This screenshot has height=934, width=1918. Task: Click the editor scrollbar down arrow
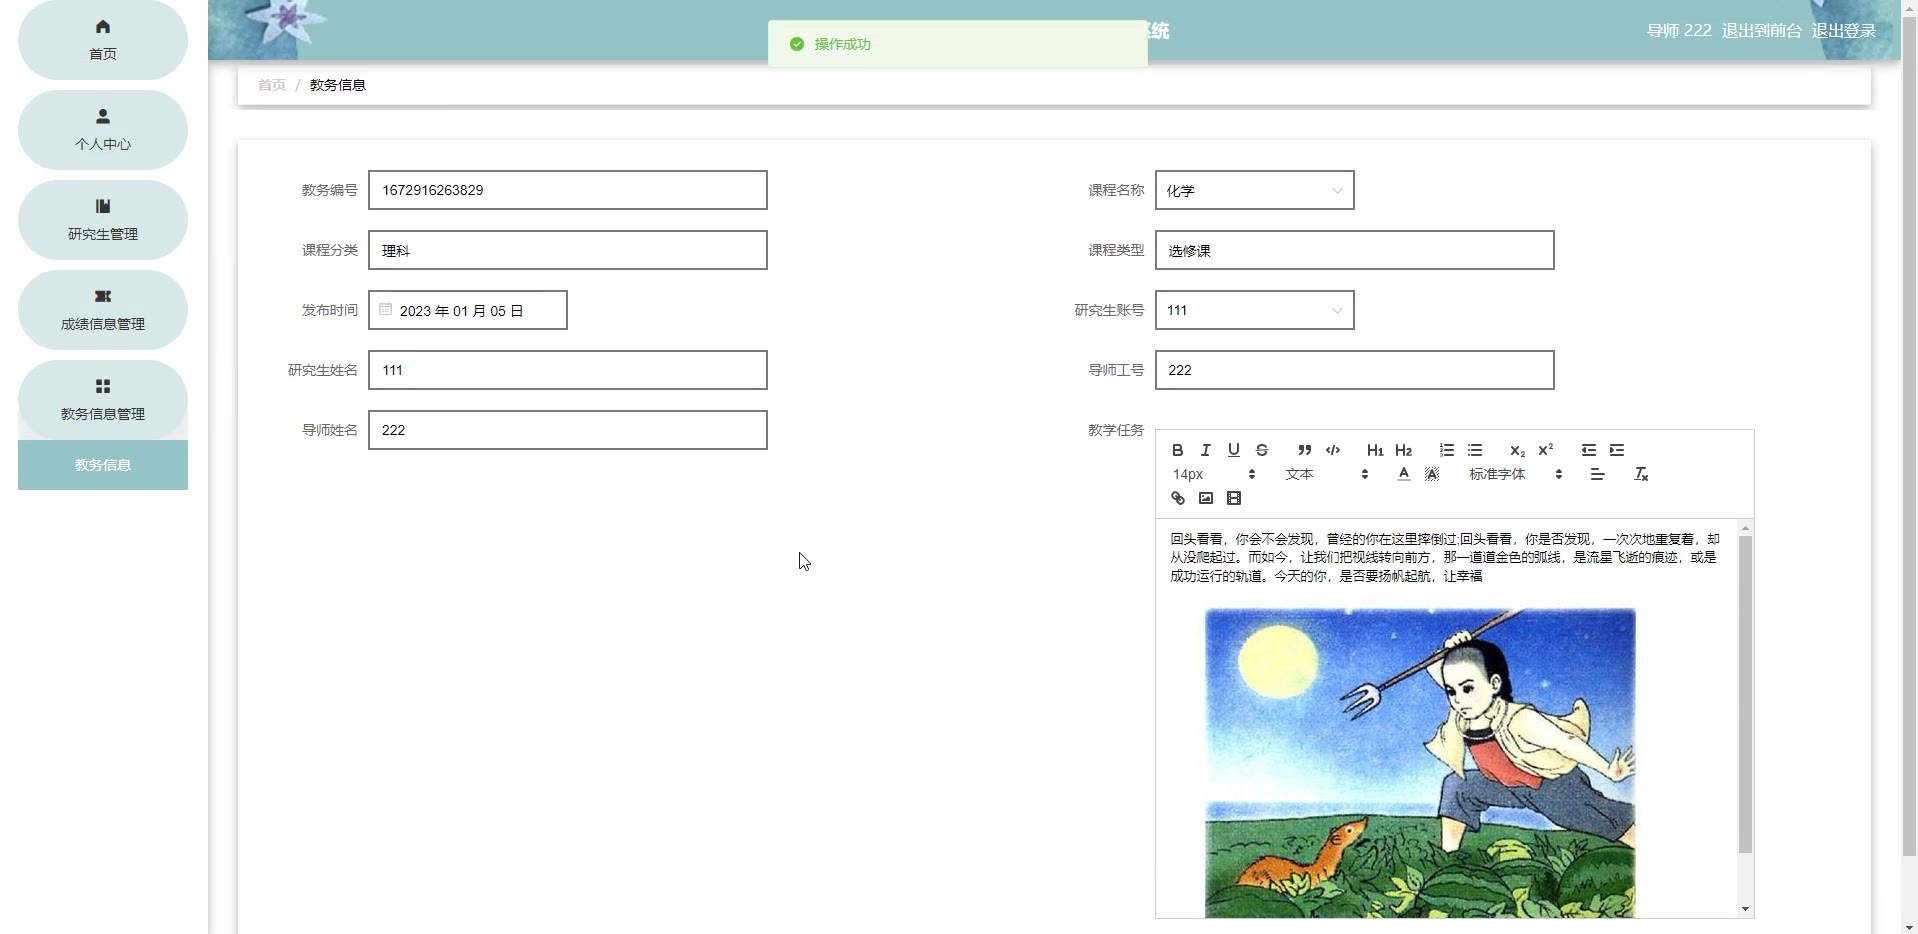pyautogui.click(x=1745, y=909)
